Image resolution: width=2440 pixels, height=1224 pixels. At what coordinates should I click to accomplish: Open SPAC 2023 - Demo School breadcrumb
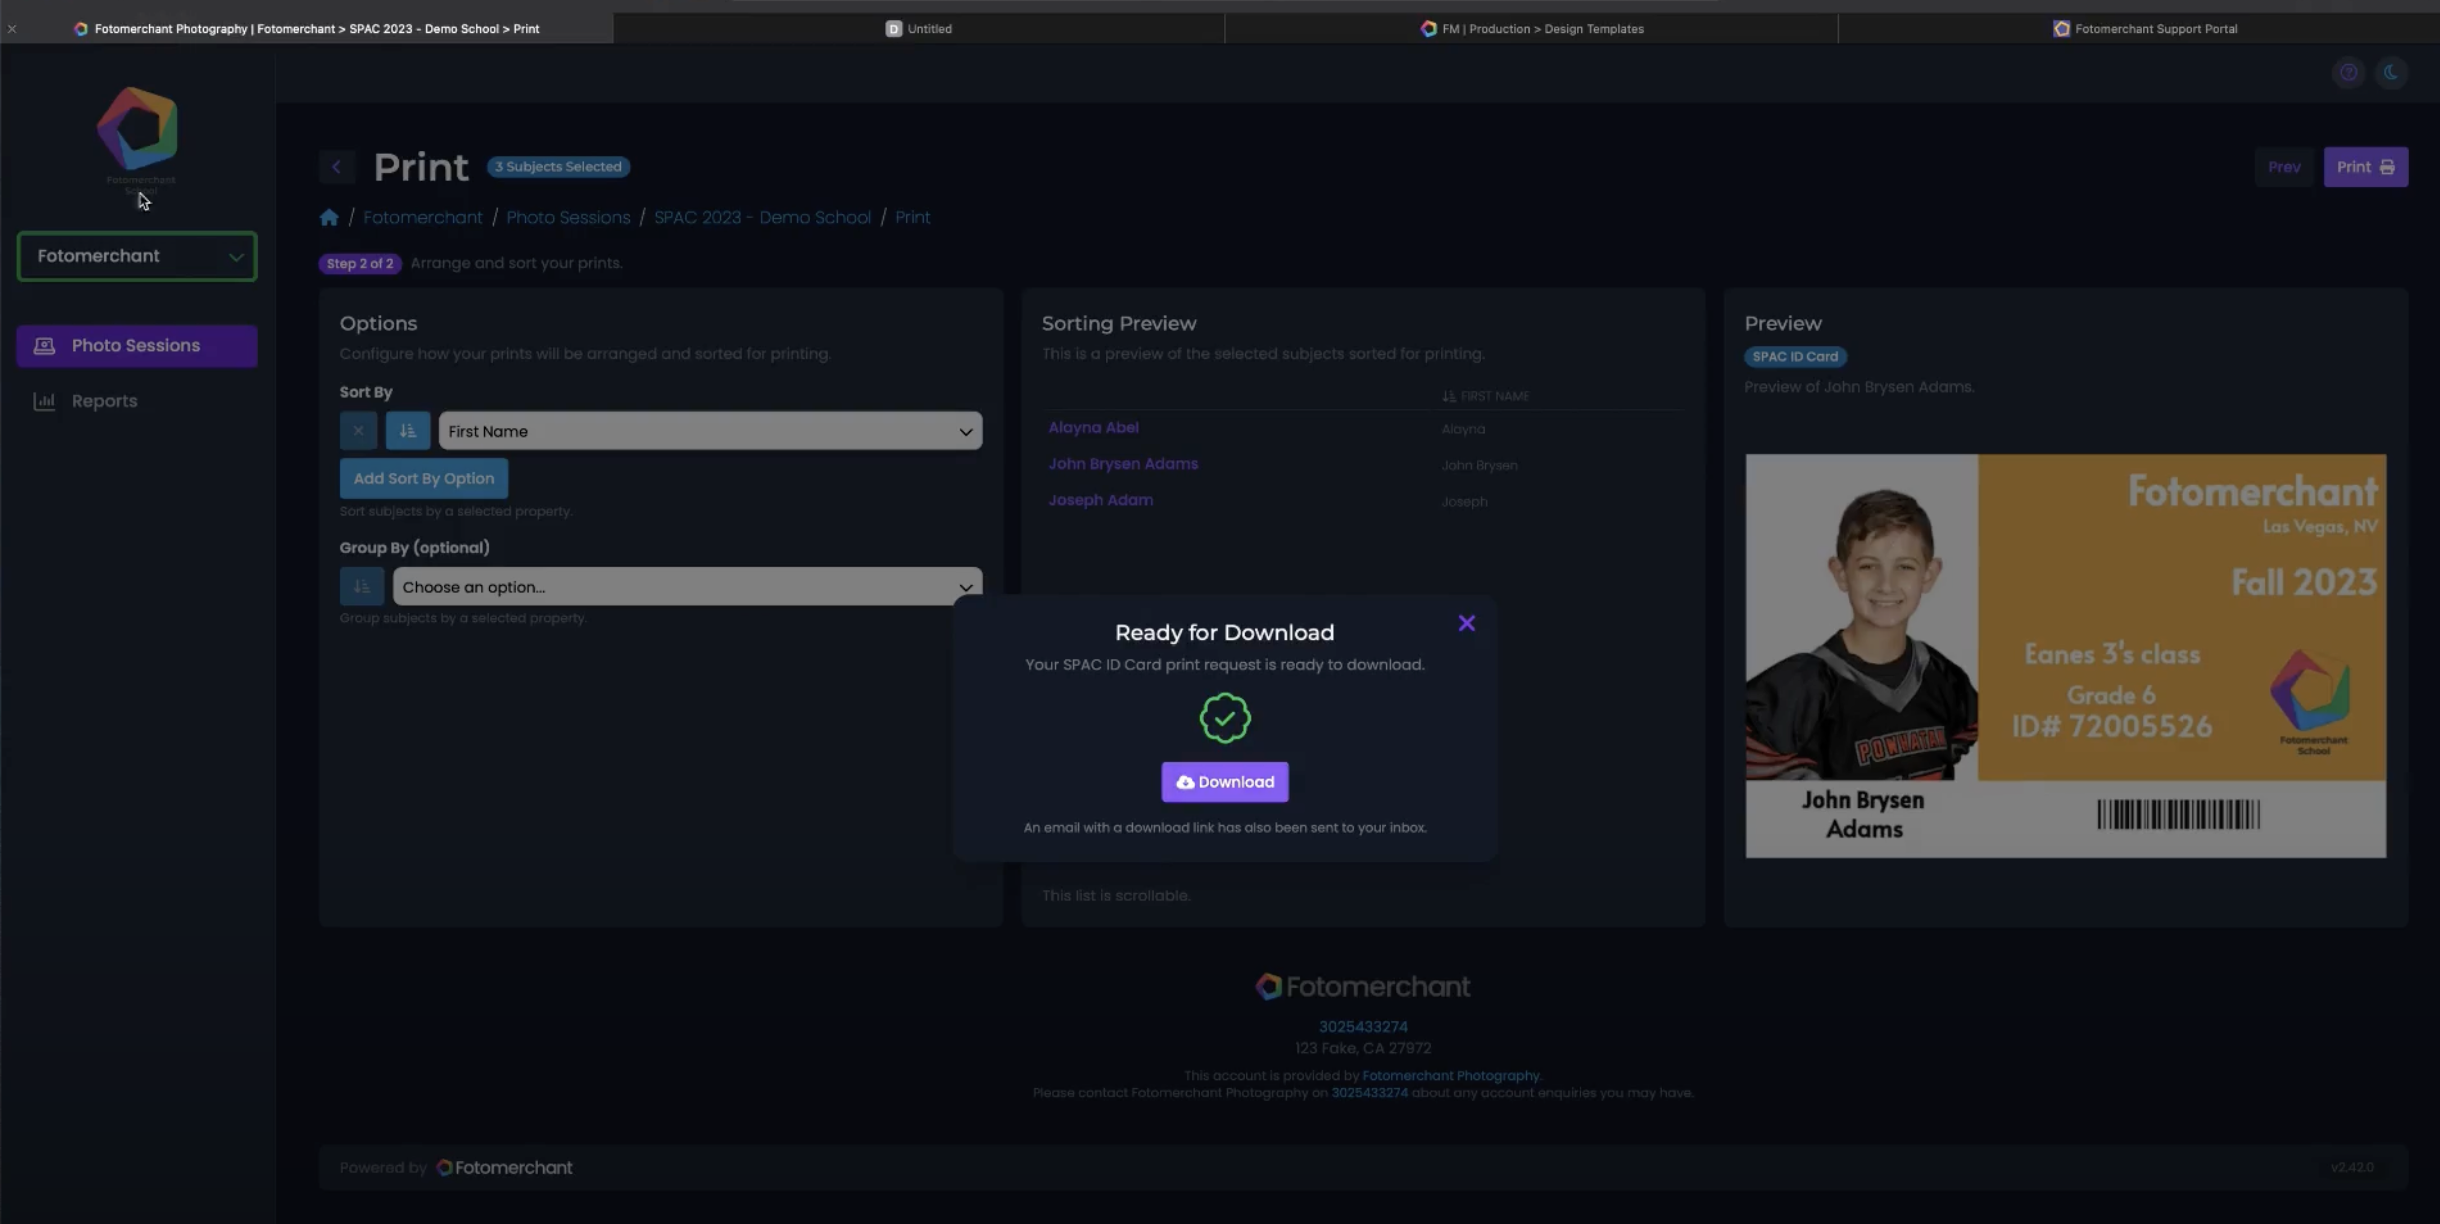point(762,217)
